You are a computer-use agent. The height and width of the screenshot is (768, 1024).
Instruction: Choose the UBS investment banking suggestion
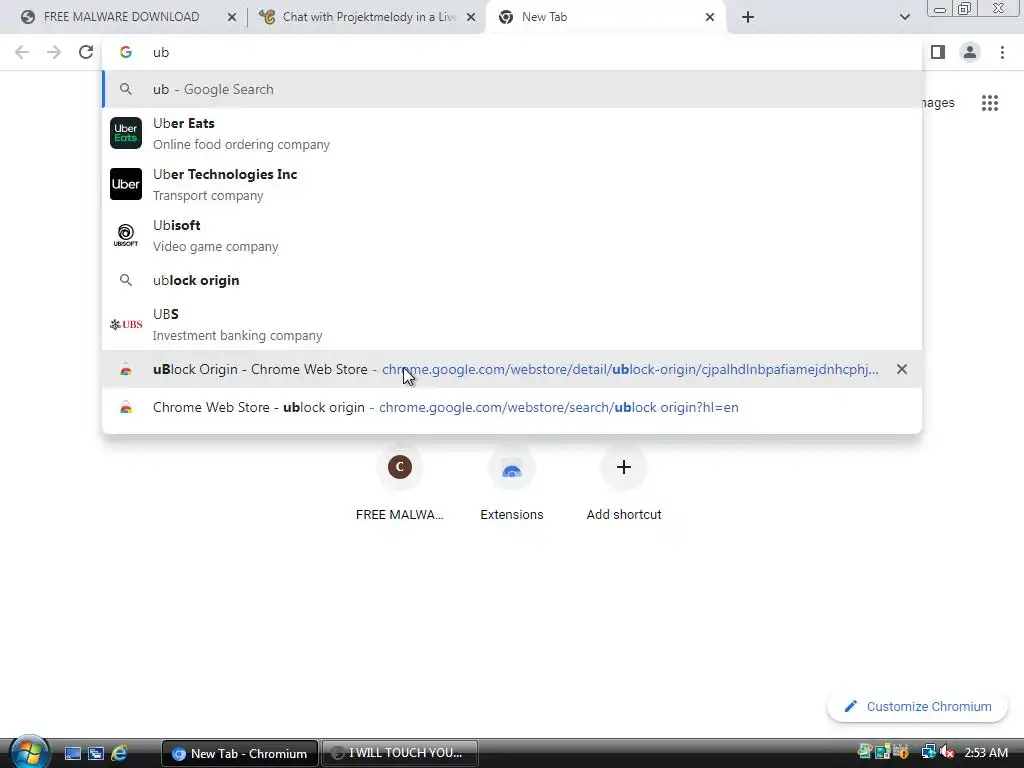[x=238, y=325]
